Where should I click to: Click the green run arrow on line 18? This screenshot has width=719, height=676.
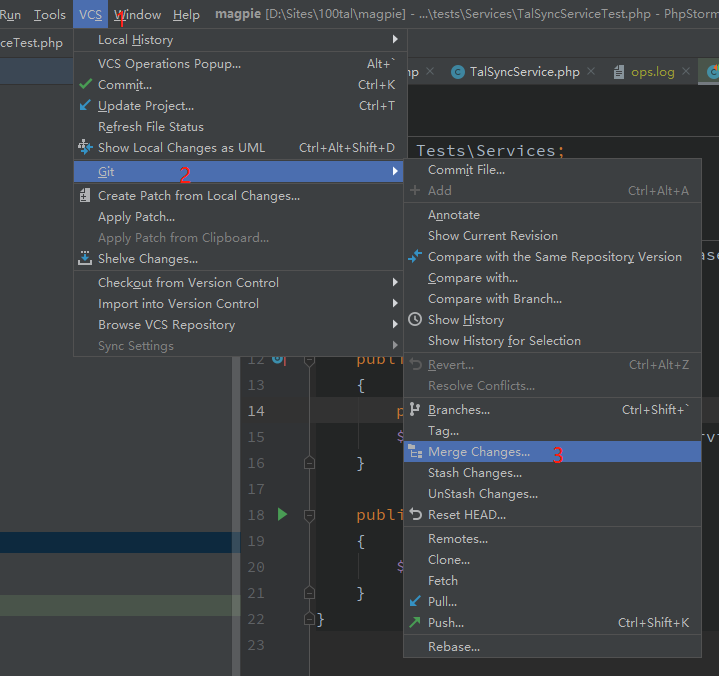282,514
